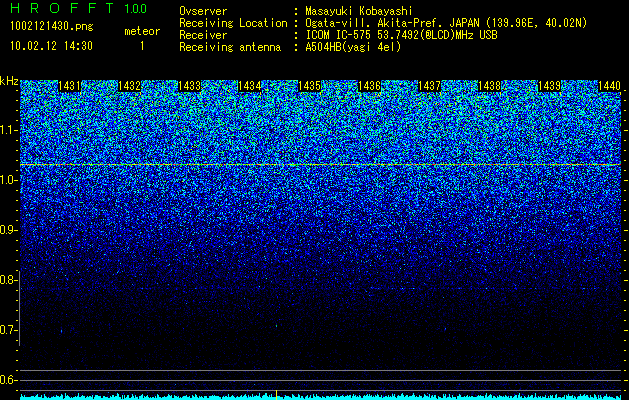This screenshot has width=629, height=400.
Task: Click the date stamp 10.02.12 14:30
Action: click(51, 46)
